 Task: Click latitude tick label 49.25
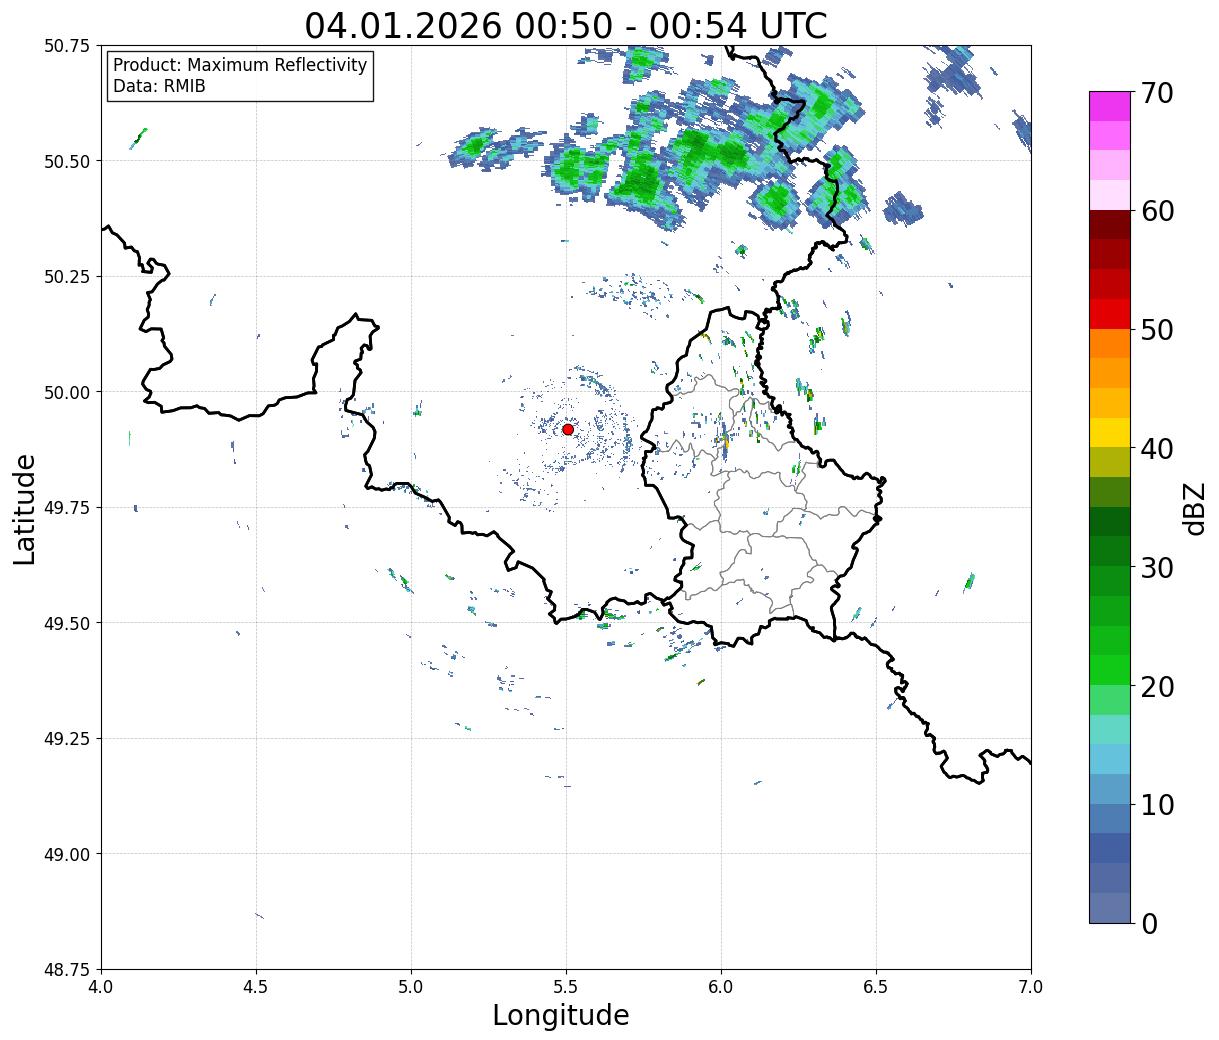pyautogui.click(x=67, y=739)
